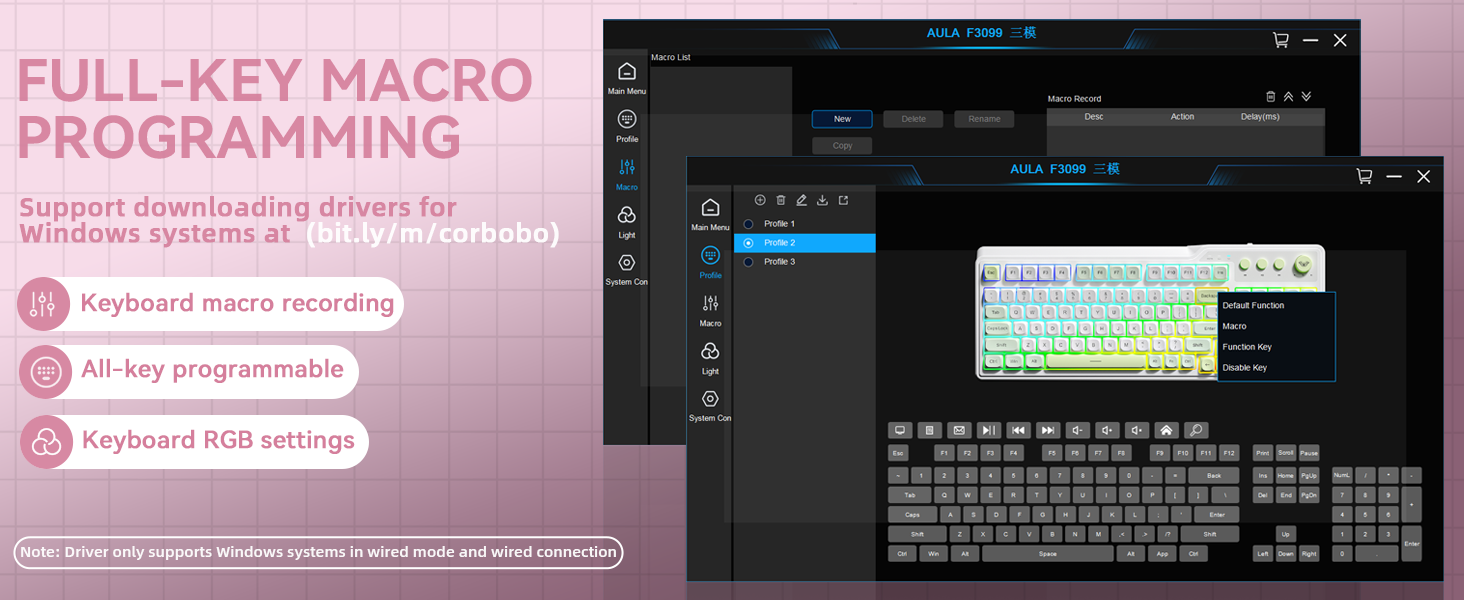Export the profile with the export icon
The width and height of the screenshot is (1464, 600).
click(843, 200)
